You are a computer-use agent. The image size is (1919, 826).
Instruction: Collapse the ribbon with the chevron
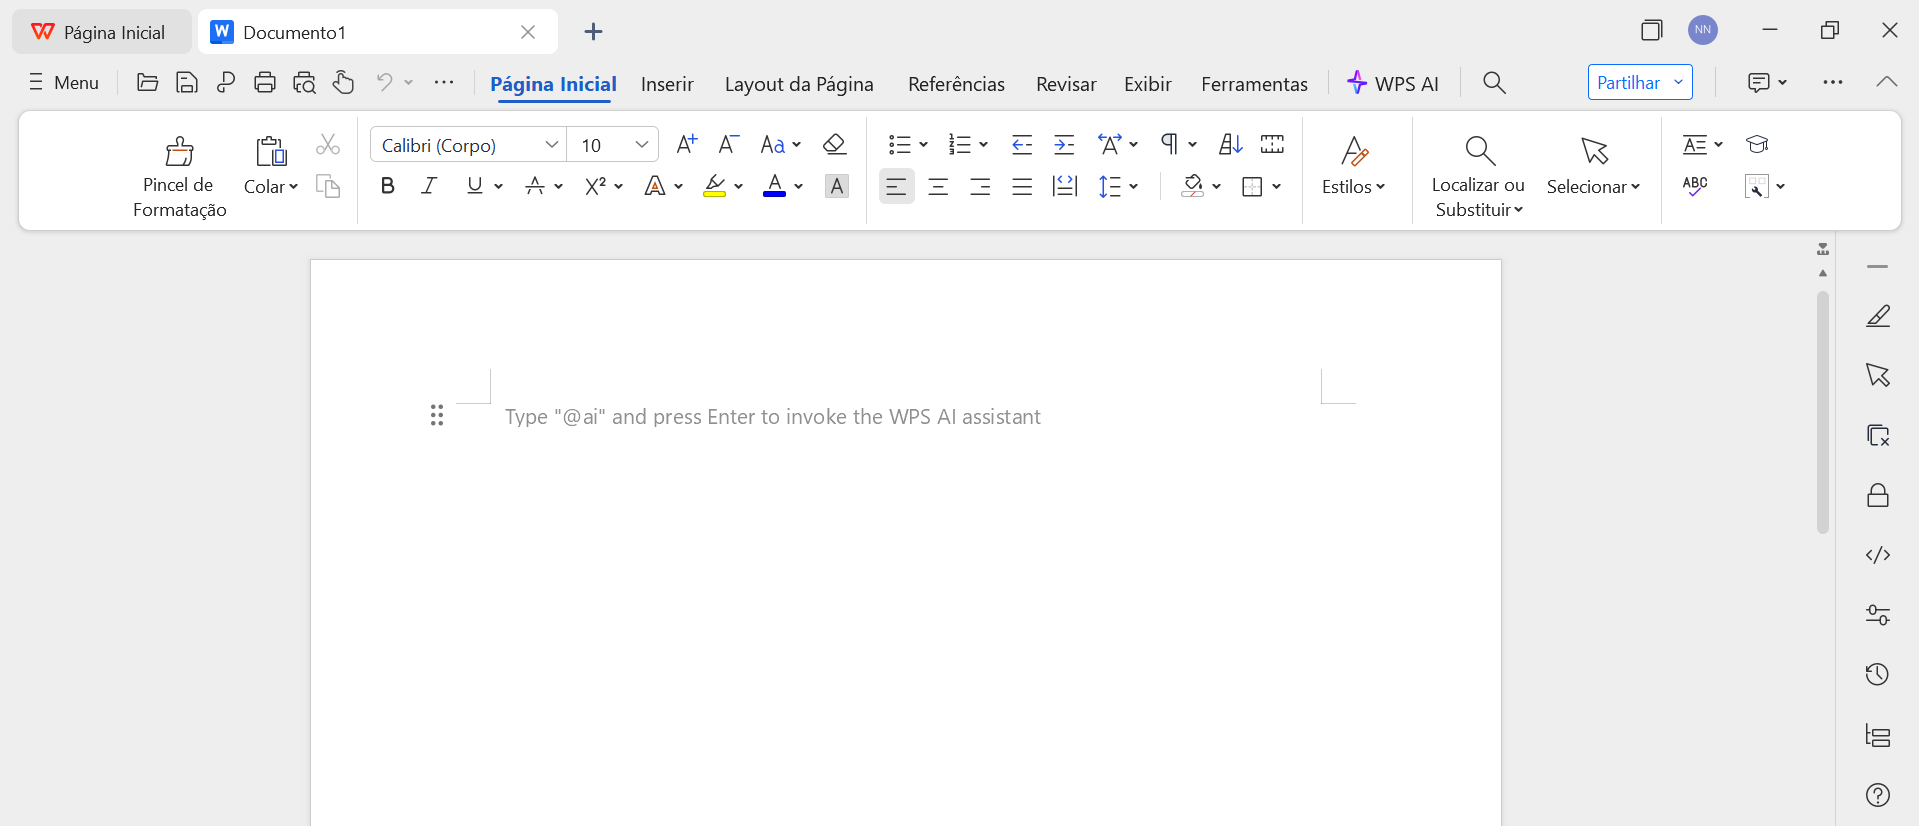coord(1887,82)
